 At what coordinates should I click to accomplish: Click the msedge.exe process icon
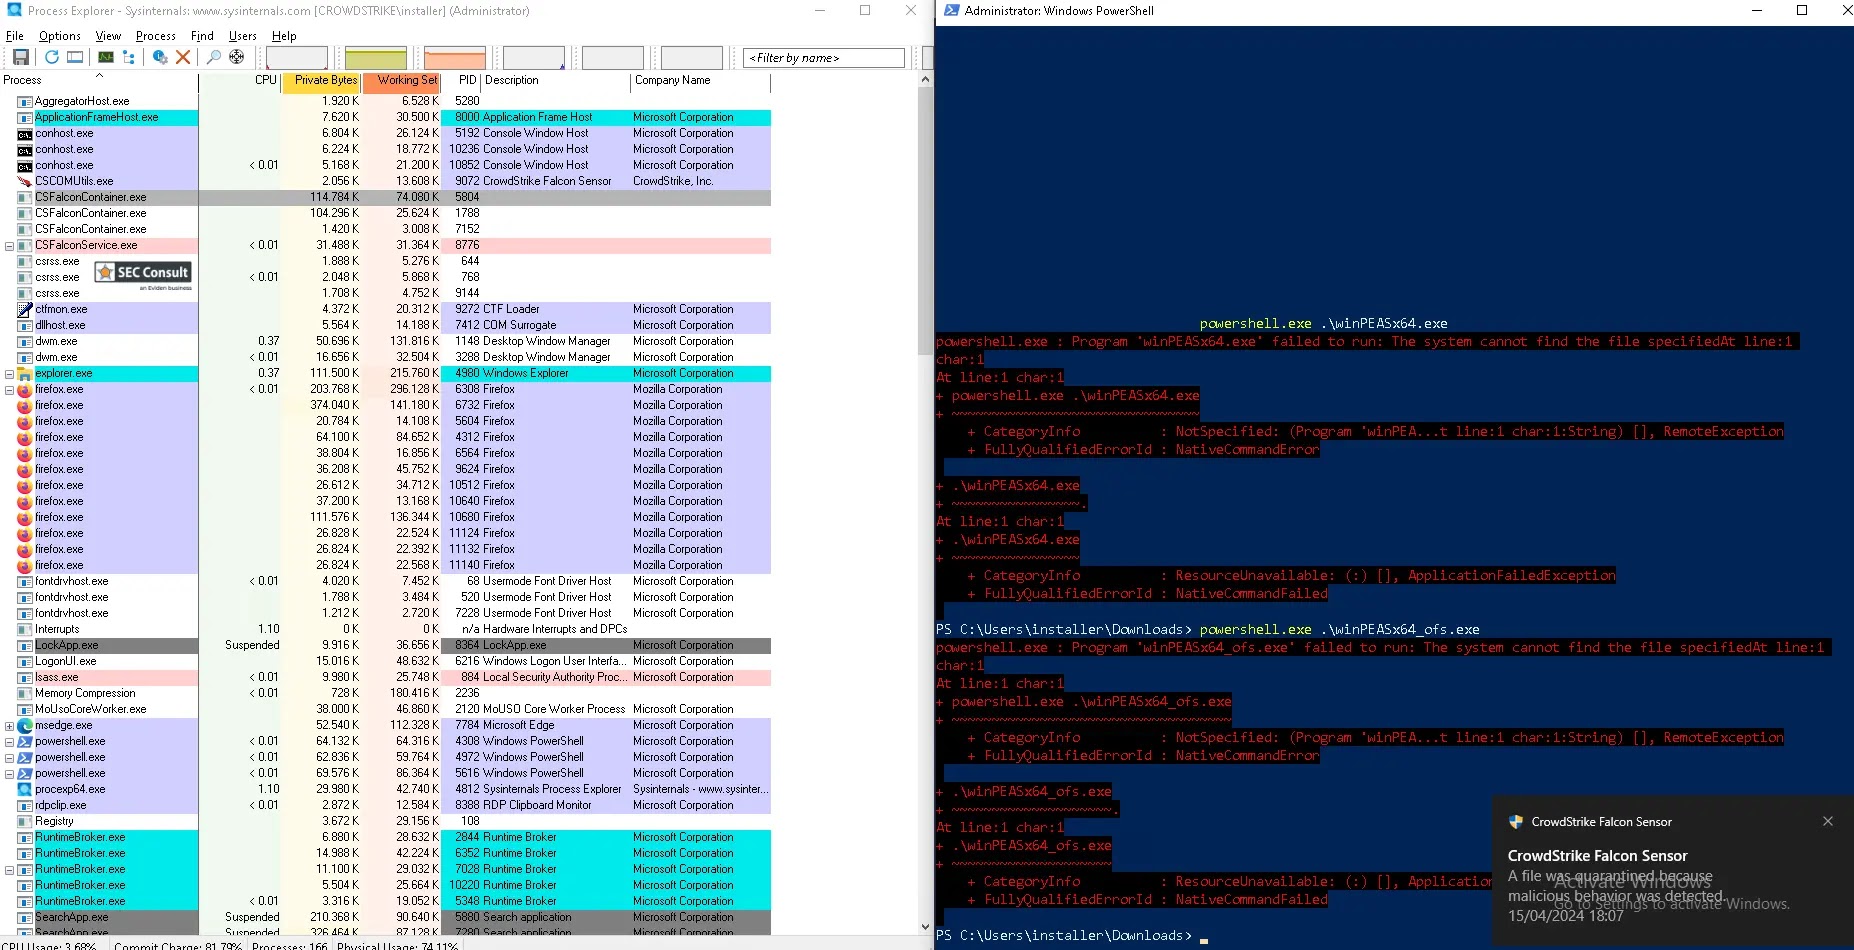[25, 725]
